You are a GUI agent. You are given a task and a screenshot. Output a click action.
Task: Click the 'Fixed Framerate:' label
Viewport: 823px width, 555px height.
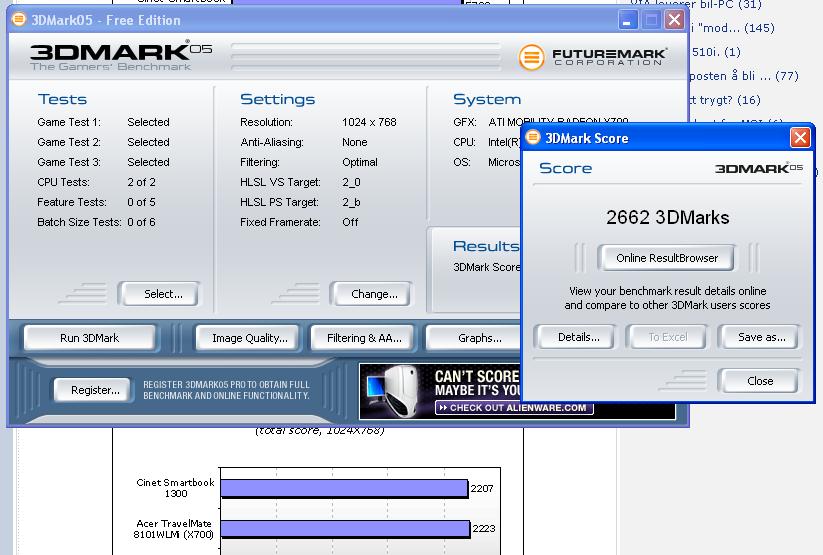[x=280, y=222]
